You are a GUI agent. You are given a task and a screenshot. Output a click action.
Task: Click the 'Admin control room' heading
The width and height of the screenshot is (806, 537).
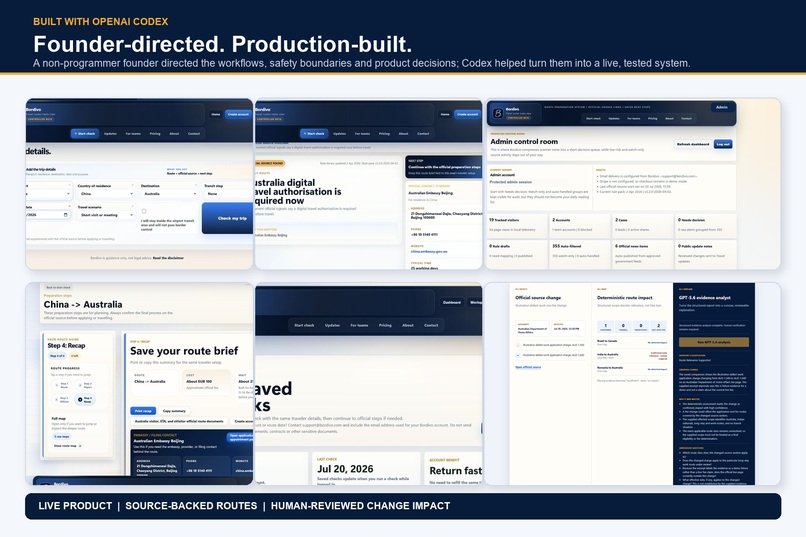[x=524, y=141]
